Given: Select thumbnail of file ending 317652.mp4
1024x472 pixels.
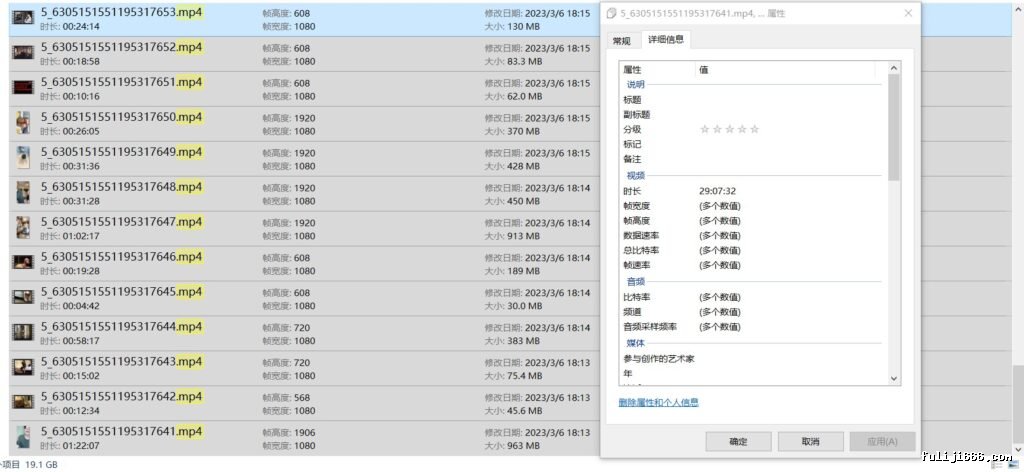Looking at the screenshot, I should 23,53.
